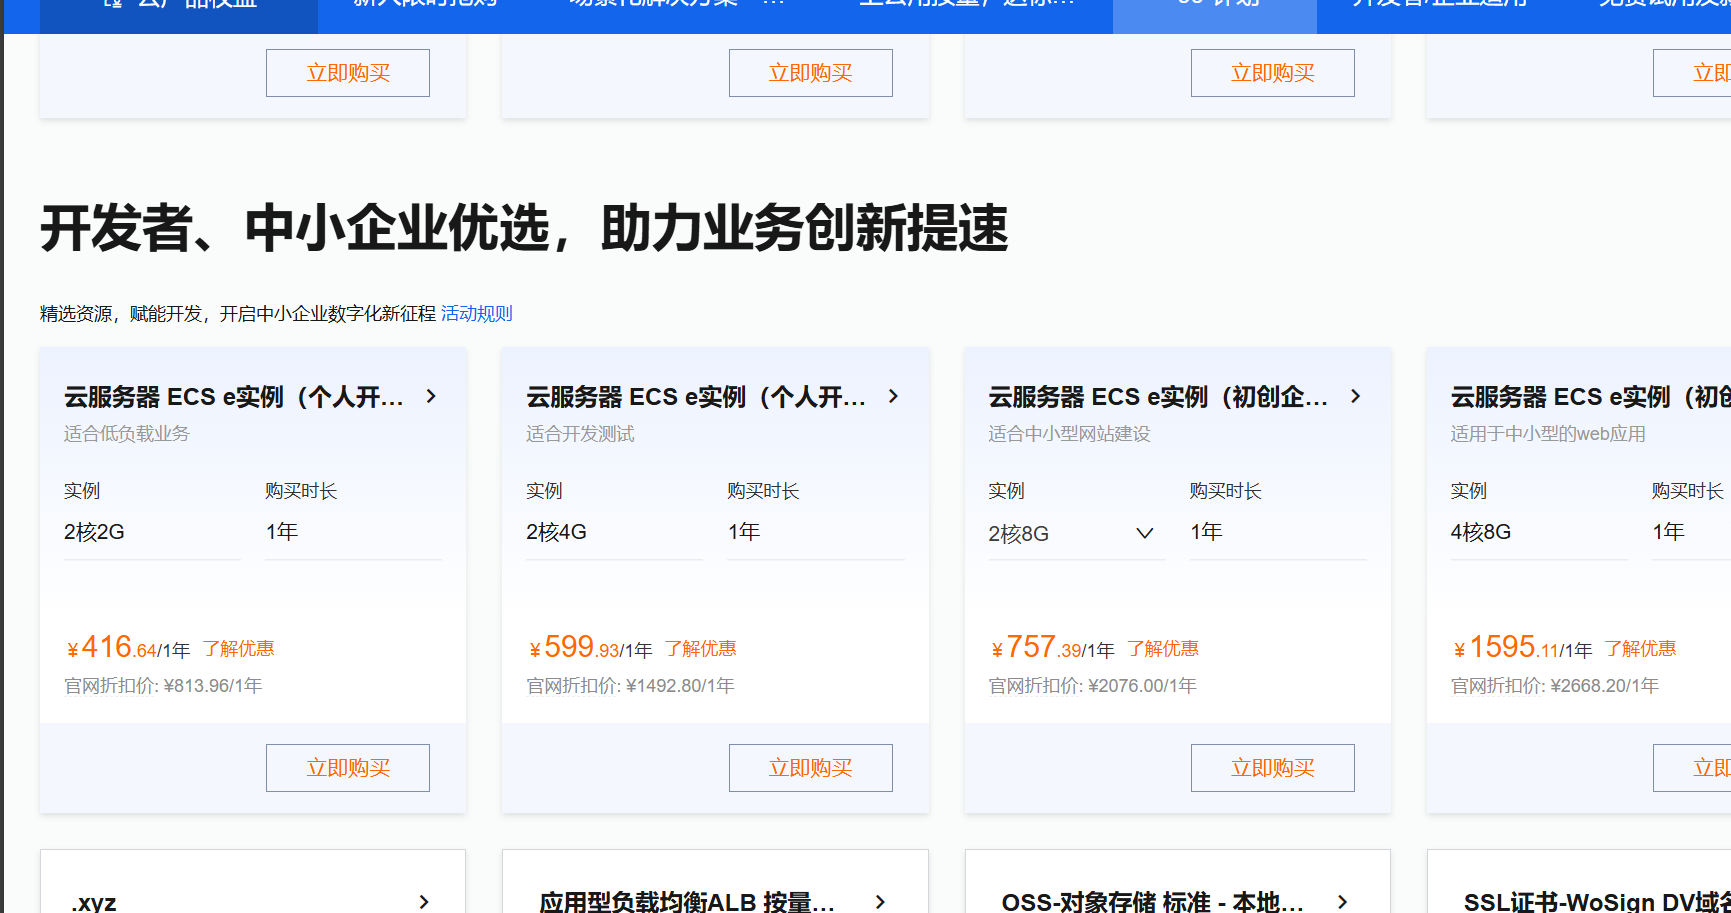This screenshot has width=1731, height=913.
Task: Click the 适合低负载业务 subtitle
Action: point(127,434)
